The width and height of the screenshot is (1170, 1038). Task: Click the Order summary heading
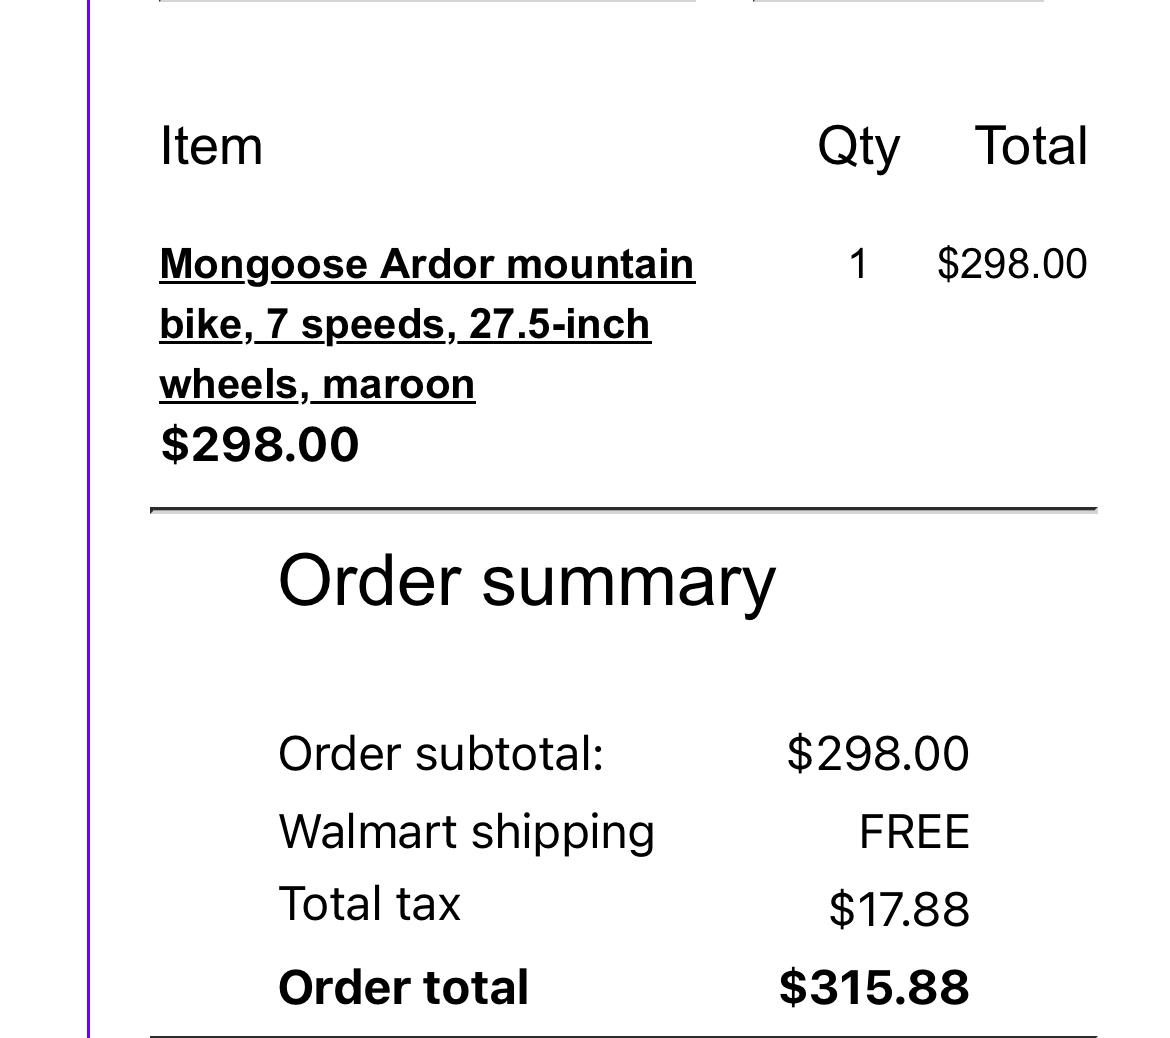pyautogui.click(x=526, y=580)
